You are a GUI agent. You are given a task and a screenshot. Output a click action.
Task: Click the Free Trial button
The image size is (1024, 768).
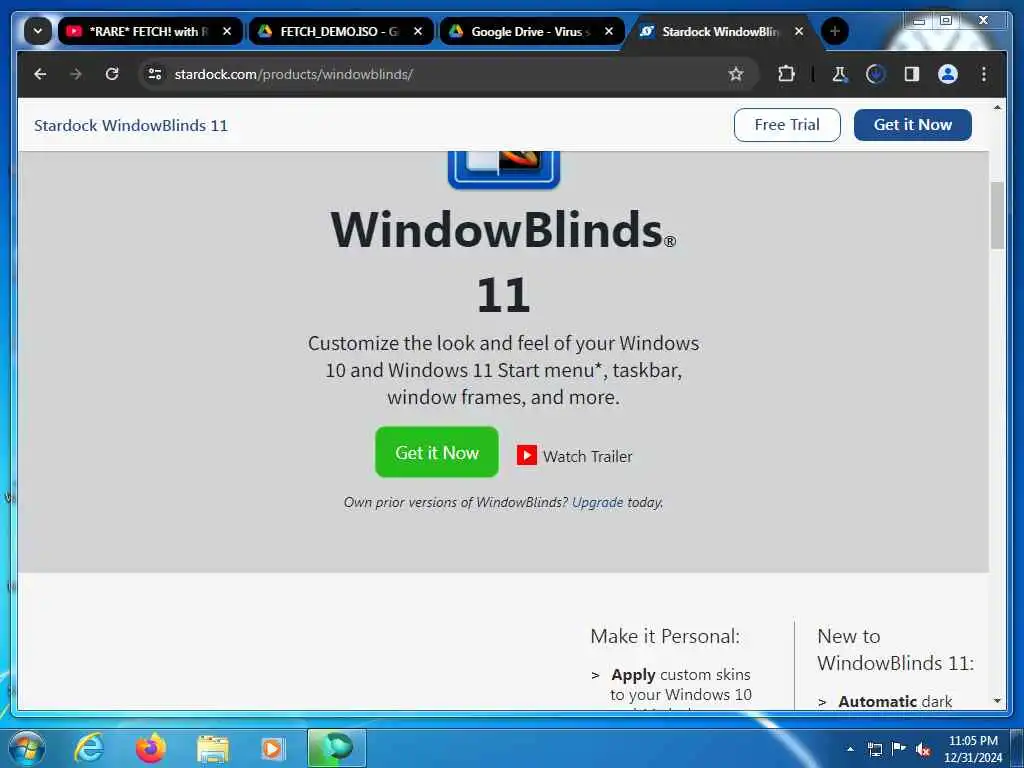787,125
